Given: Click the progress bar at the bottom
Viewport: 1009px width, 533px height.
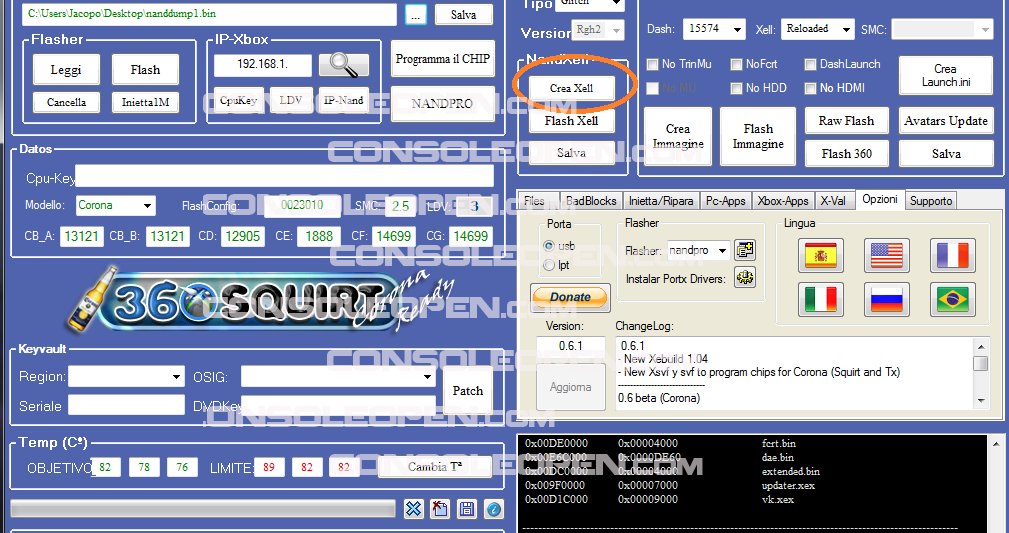Looking at the screenshot, I should pos(203,509).
